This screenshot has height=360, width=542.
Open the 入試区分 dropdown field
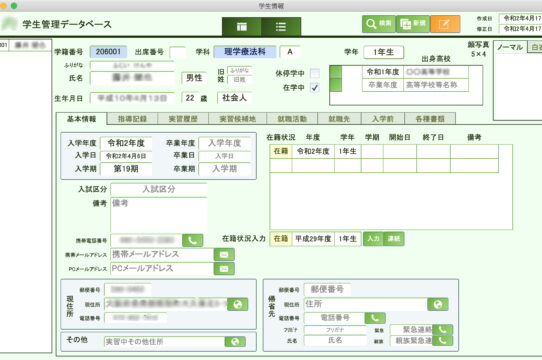coord(159,189)
